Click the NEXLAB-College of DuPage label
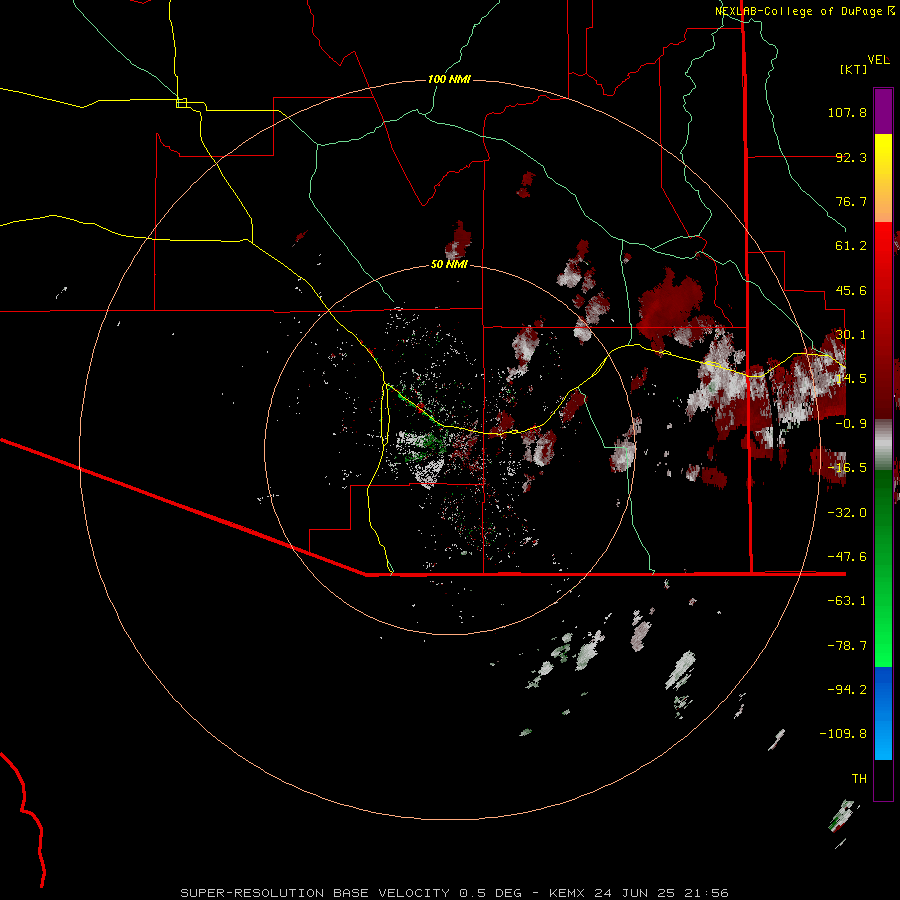This screenshot has width=900, height=900. tap(801, 11)
